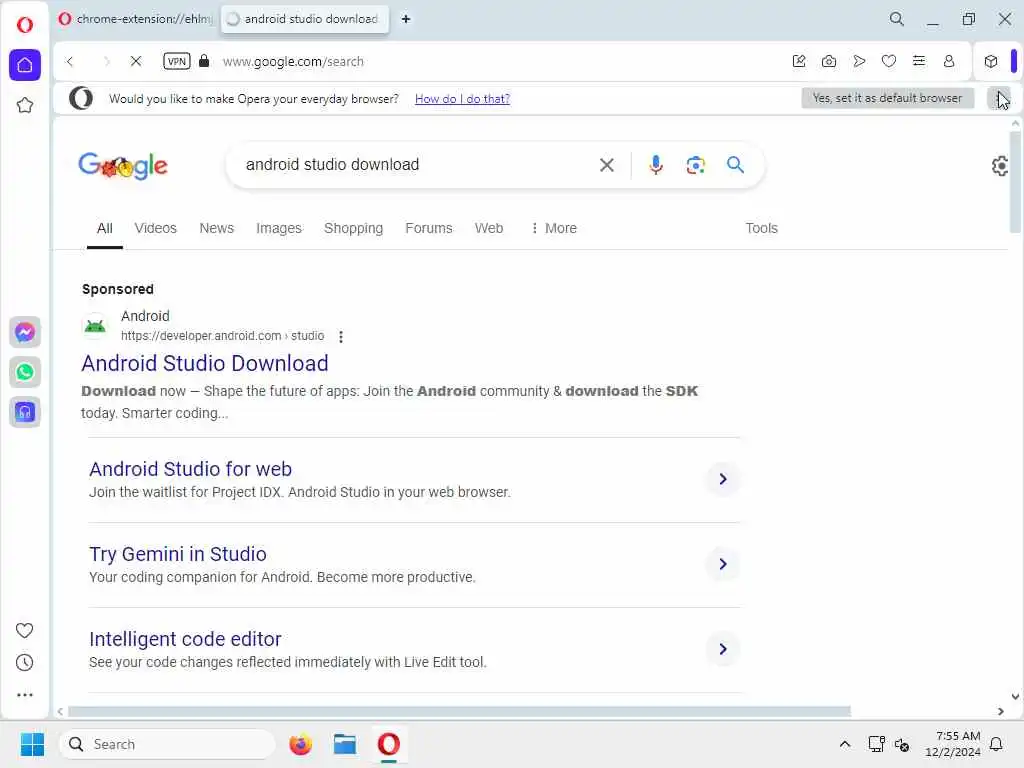1024x768 pixels.
Task: Expand chevron for Try Gemini in Studio
Action: (x=723, y=564)
